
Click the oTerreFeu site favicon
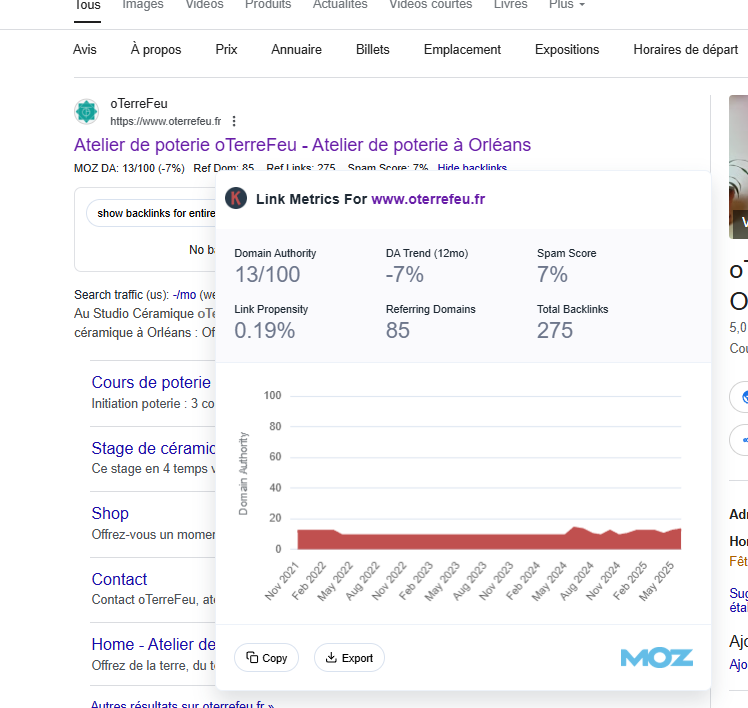(86, 112)
